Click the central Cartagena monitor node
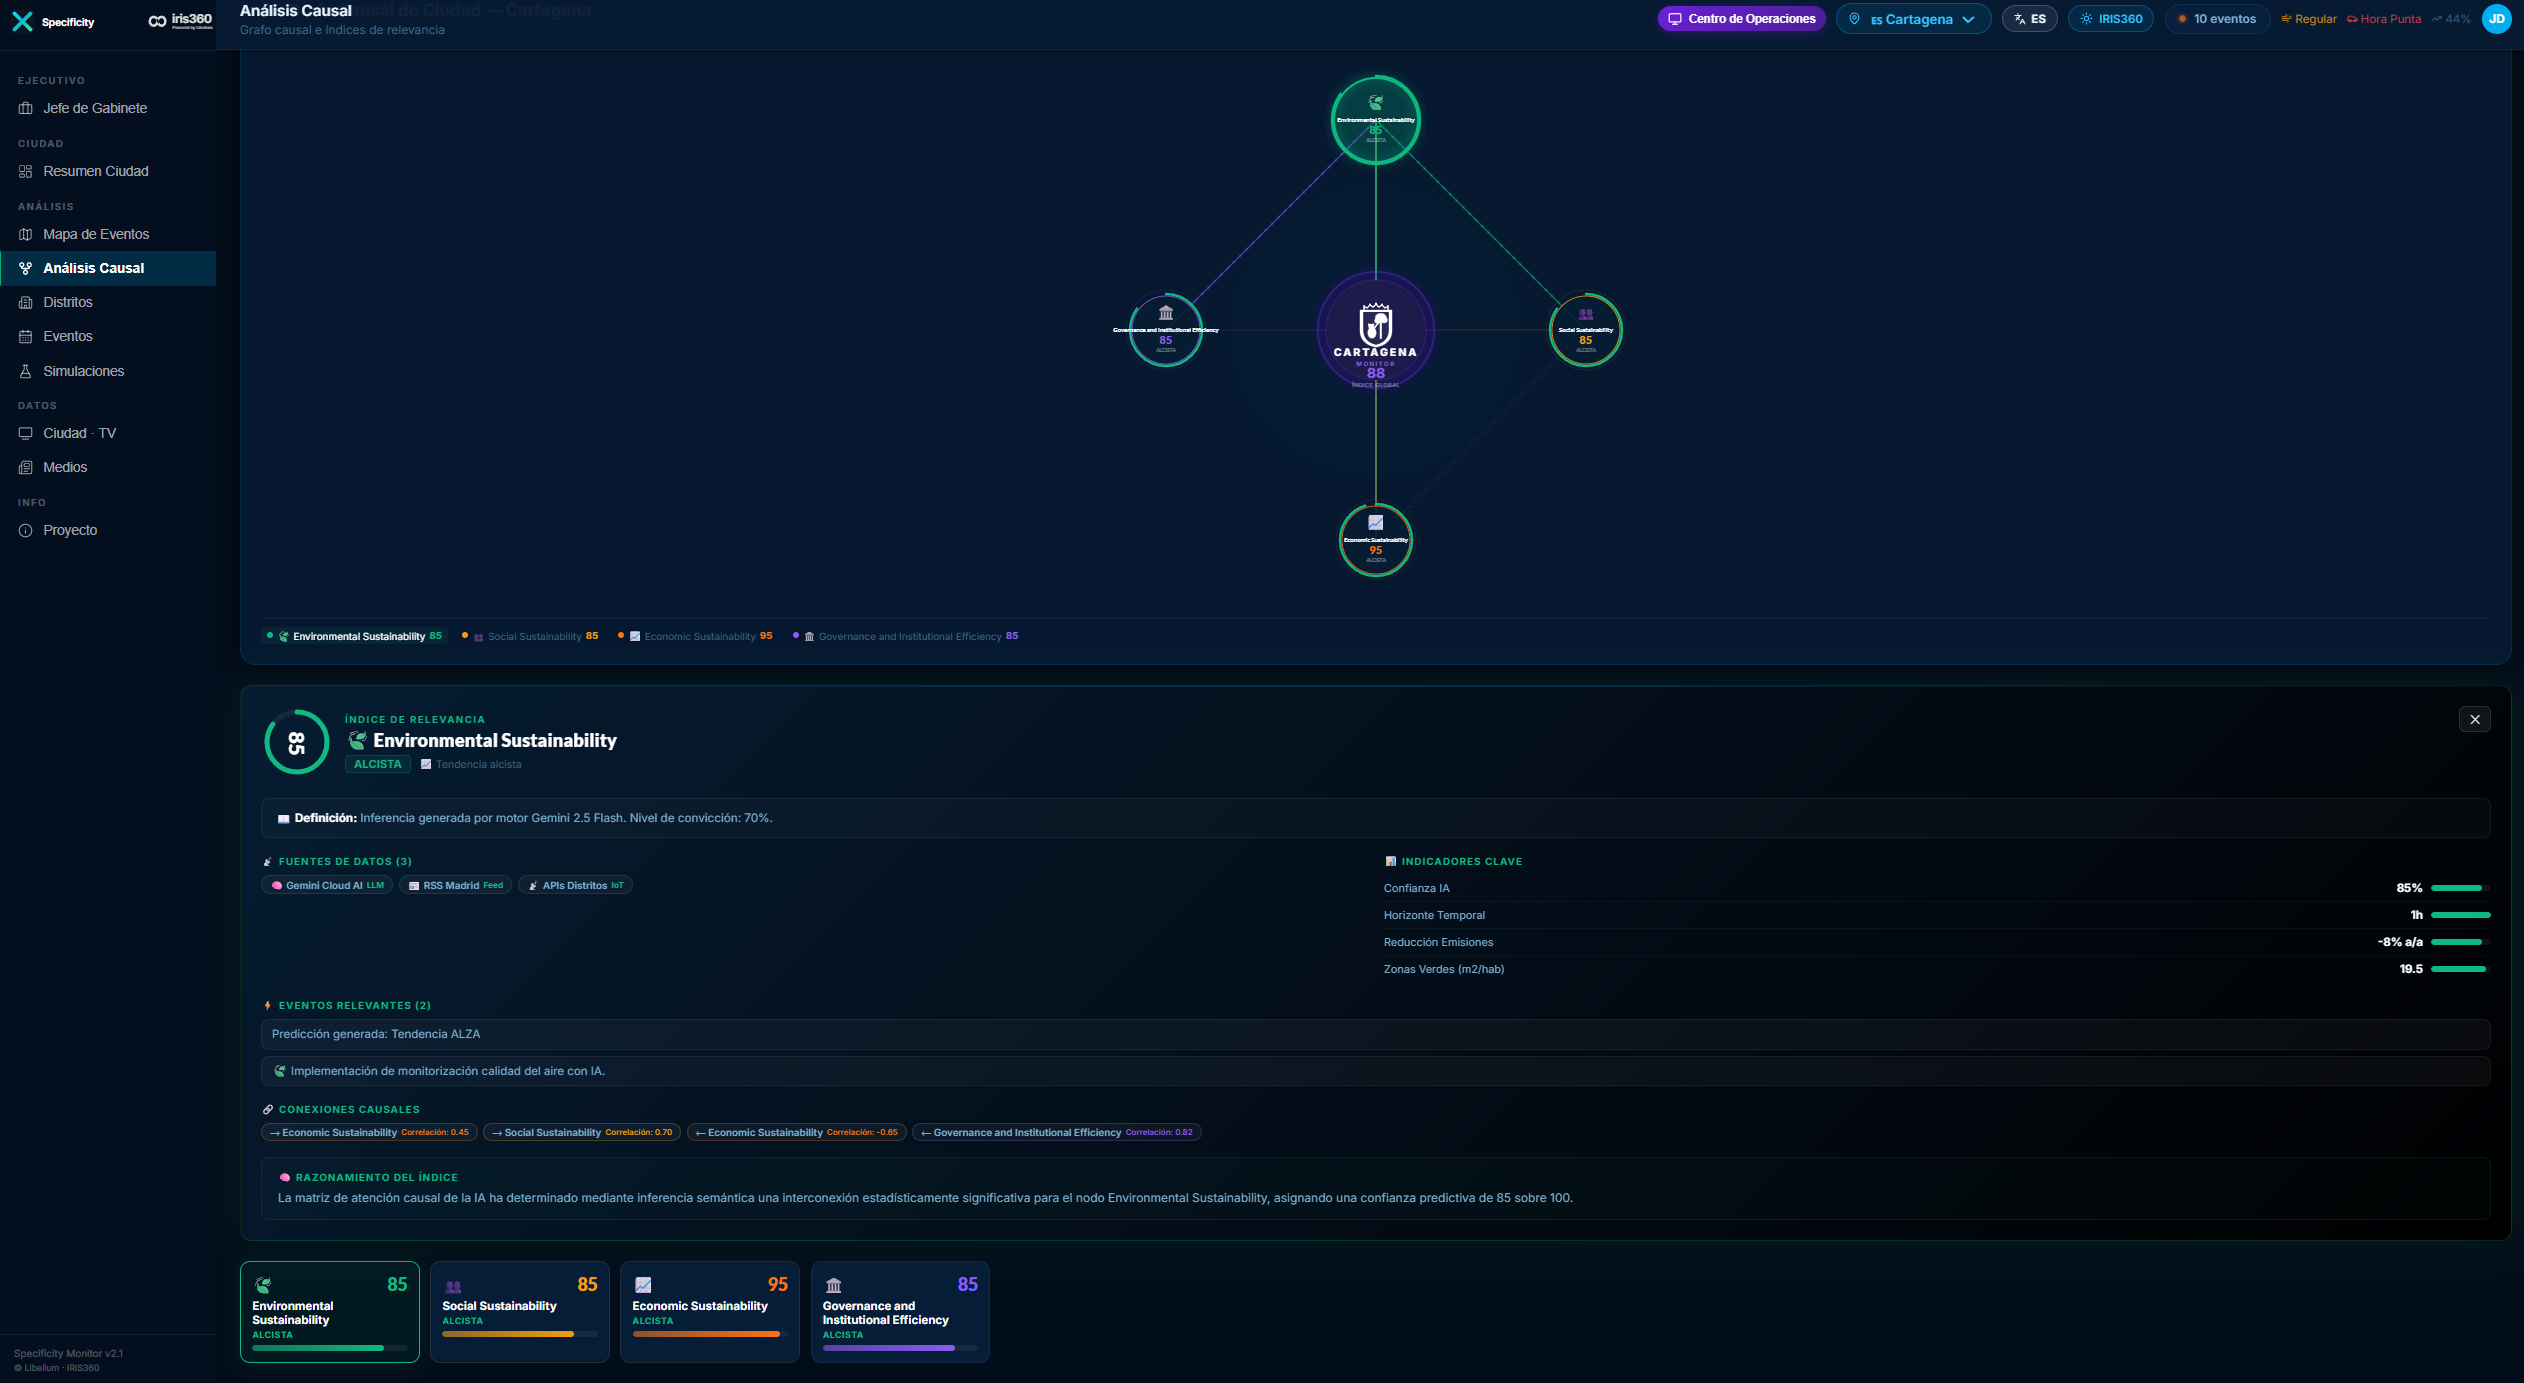 [x=1375, y=331]
